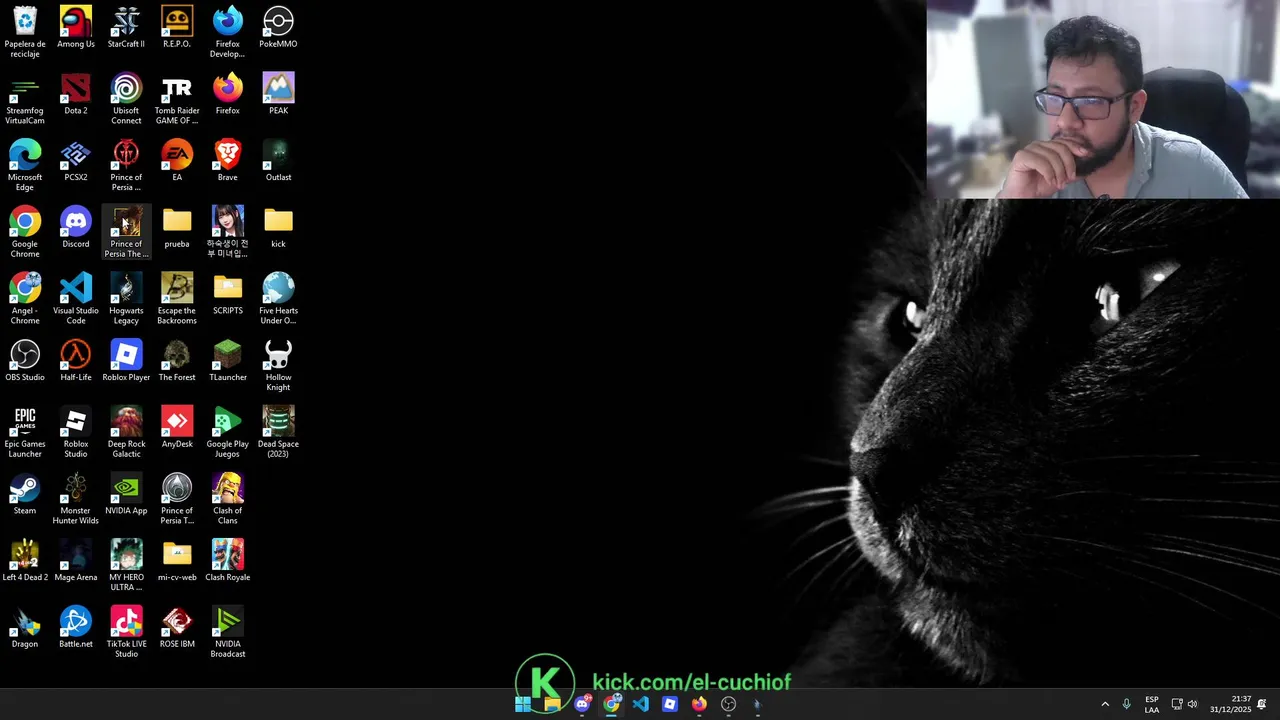Launch Hogwarts Legacy from desktop
Screen dimensions: 1280x720
[126, 299]
